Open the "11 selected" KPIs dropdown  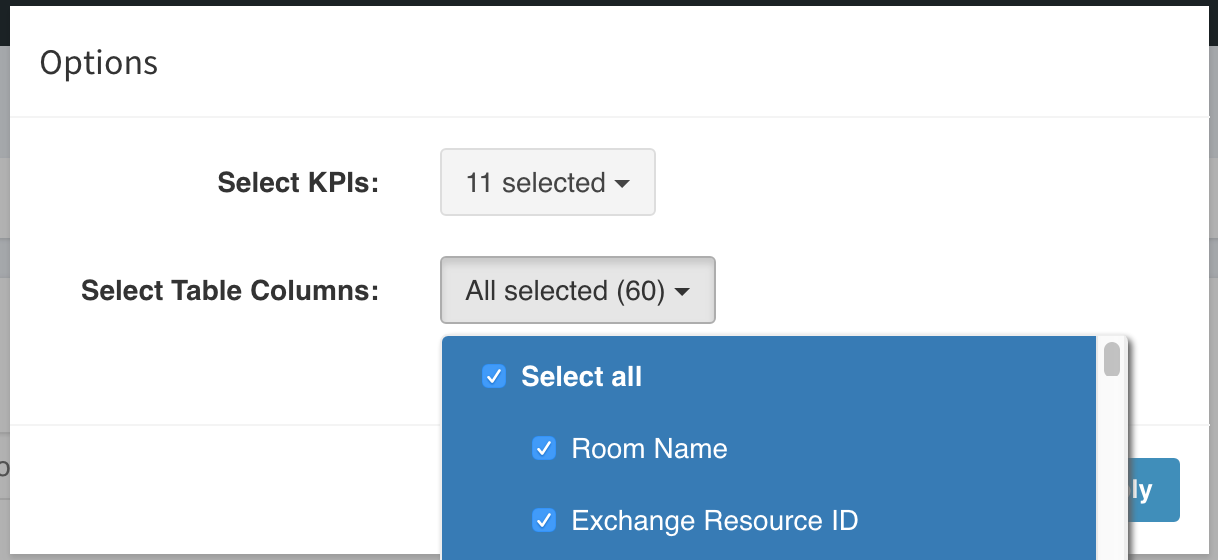point(547,182)
